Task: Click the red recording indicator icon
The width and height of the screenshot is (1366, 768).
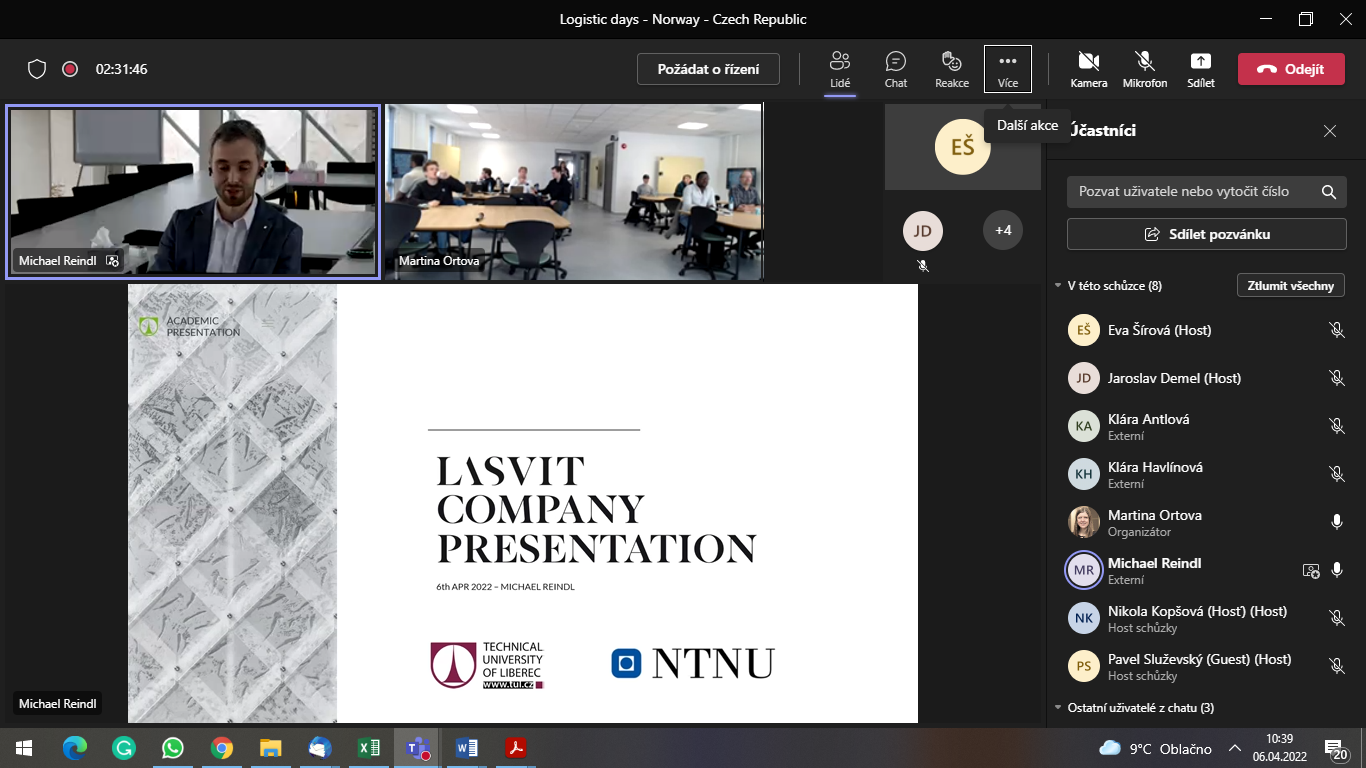Action: click(x=70, y=69)
